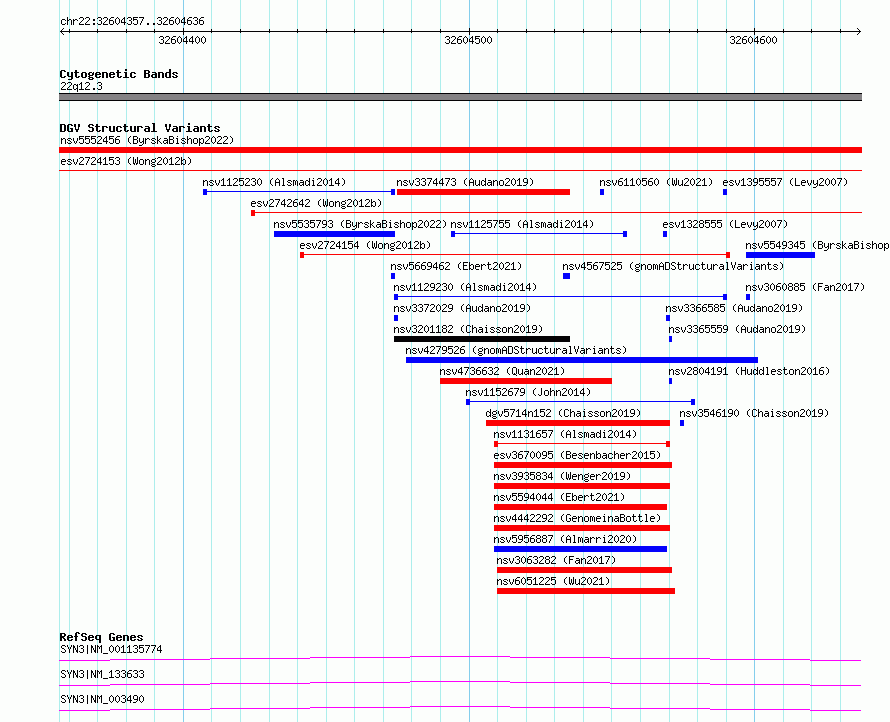
Task: Select the nsv5552456 (ByrskaBishop2022) variant
Action: [460, 150]
